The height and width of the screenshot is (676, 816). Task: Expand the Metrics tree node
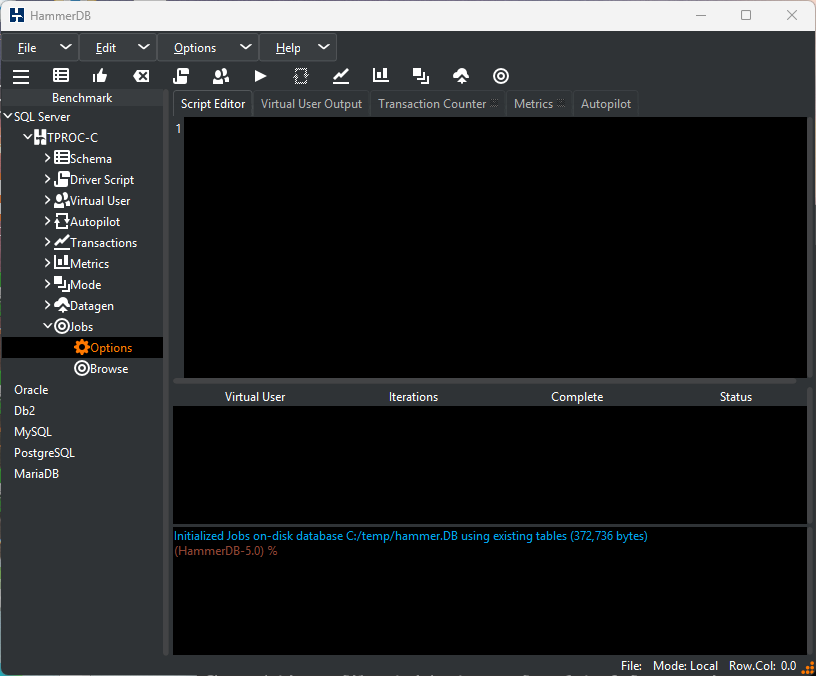[47, 262]
